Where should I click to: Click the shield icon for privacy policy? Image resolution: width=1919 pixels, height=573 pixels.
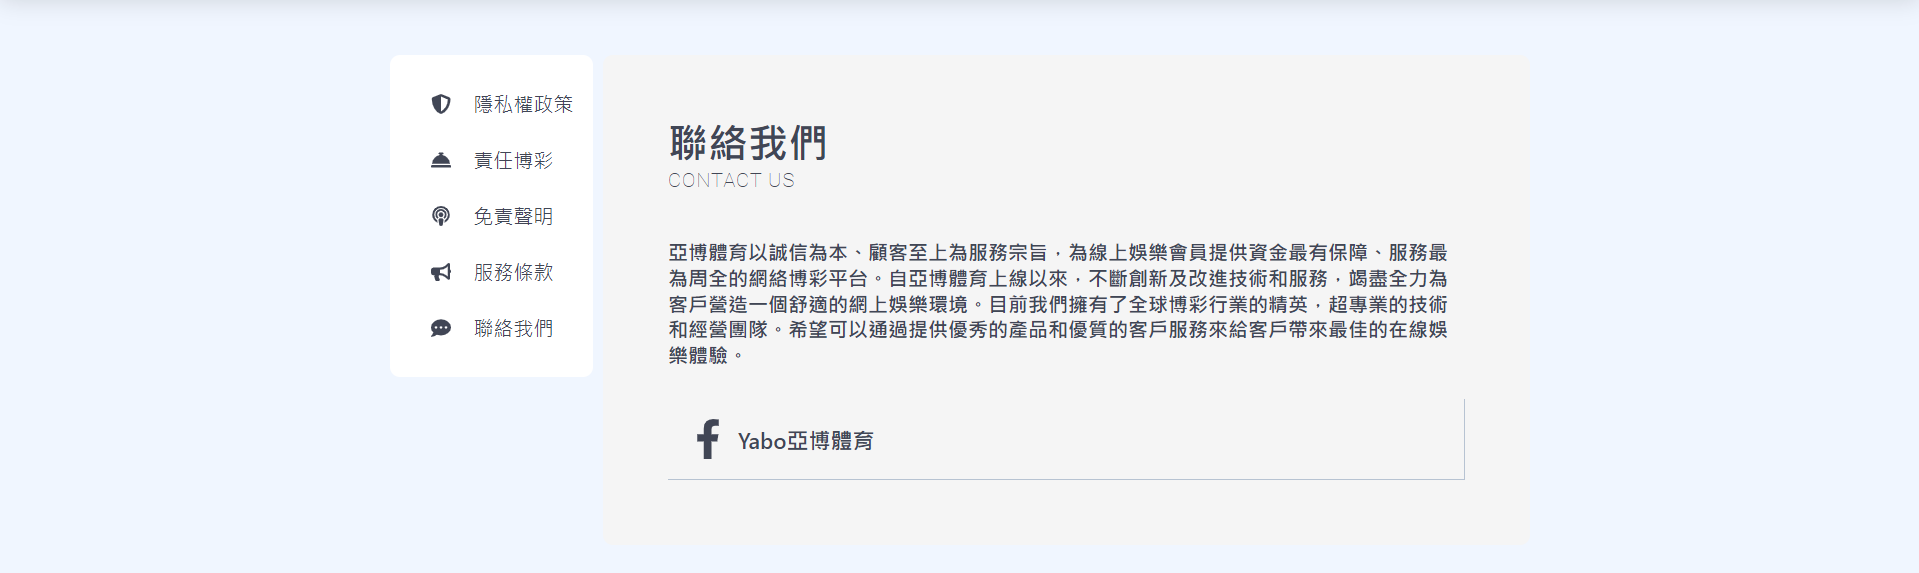point(440,104)
